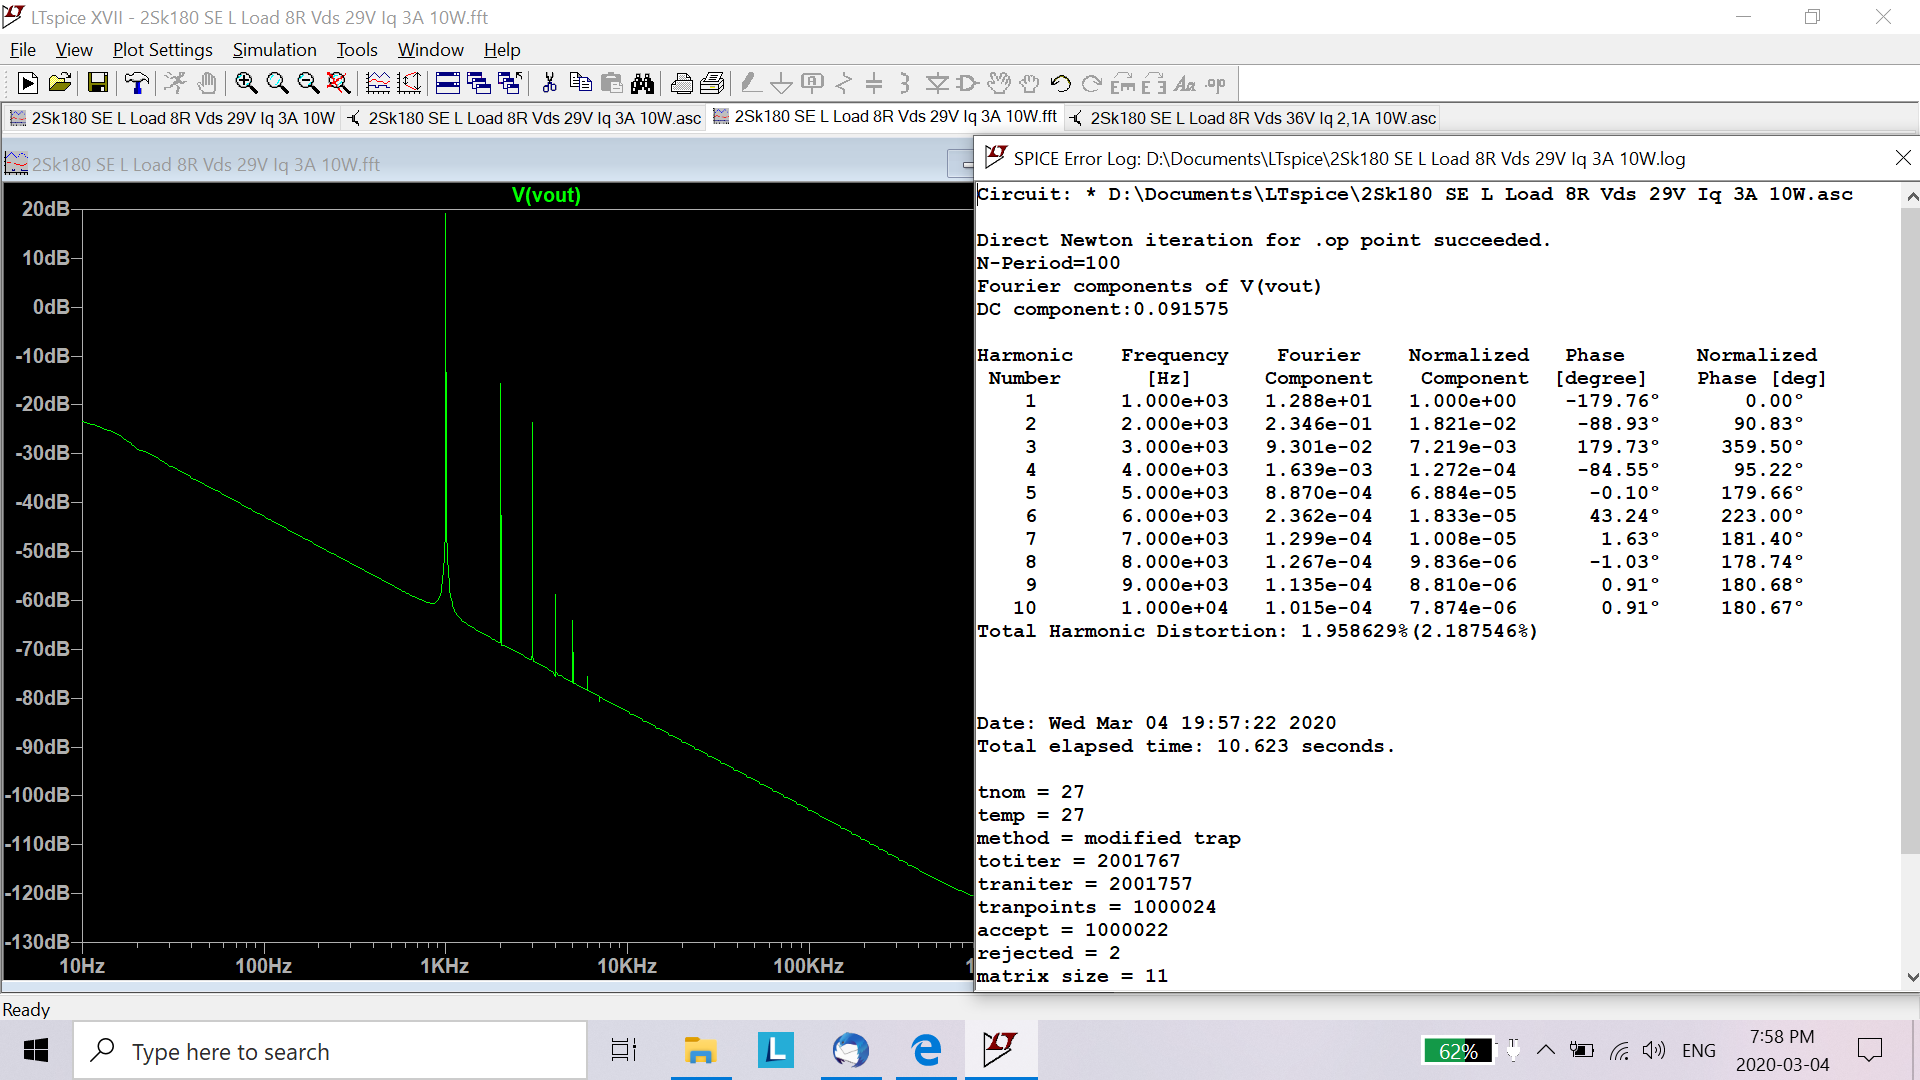Screen dimensions: 1920x1080
Task: Click the Place Ground icon
Action: [782, 84]
